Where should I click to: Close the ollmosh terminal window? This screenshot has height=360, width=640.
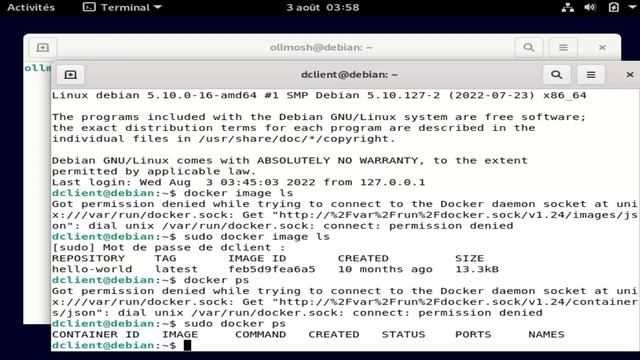pos(602,47)
